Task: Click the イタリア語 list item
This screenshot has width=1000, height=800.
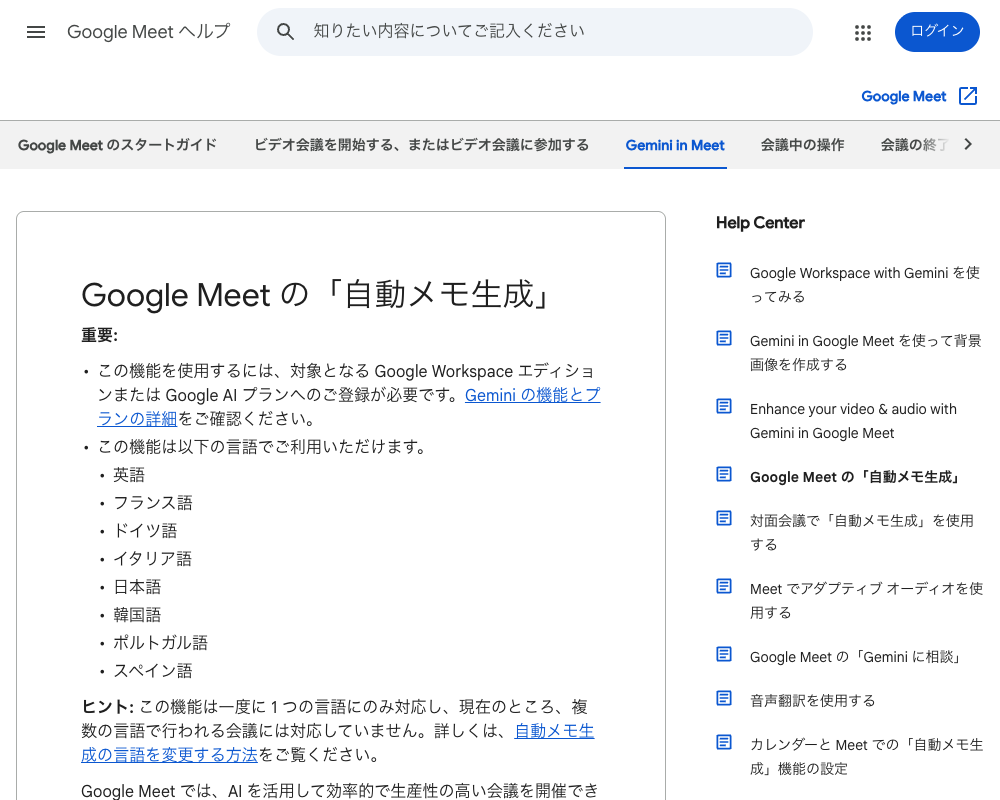Action: pos(152,559)
